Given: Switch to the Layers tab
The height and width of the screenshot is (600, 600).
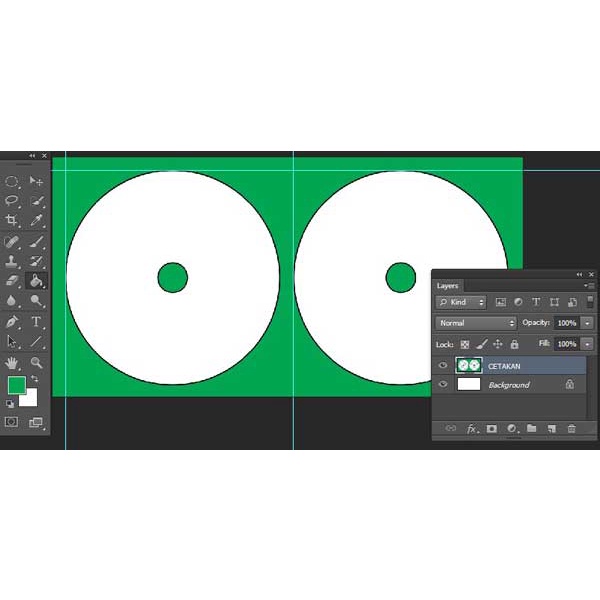Looking at the screenshot, I should point(447,286).
